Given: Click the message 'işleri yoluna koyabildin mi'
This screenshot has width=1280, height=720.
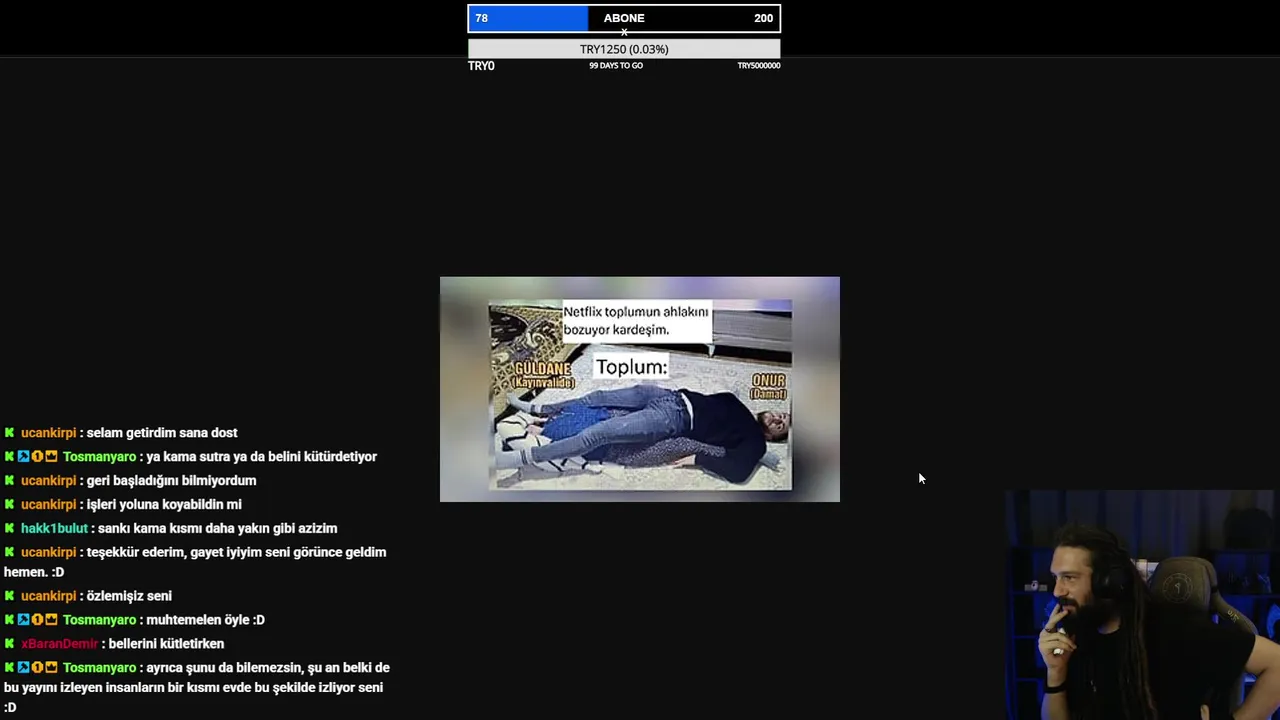Looking at the screenshot, I should [164, 505].
